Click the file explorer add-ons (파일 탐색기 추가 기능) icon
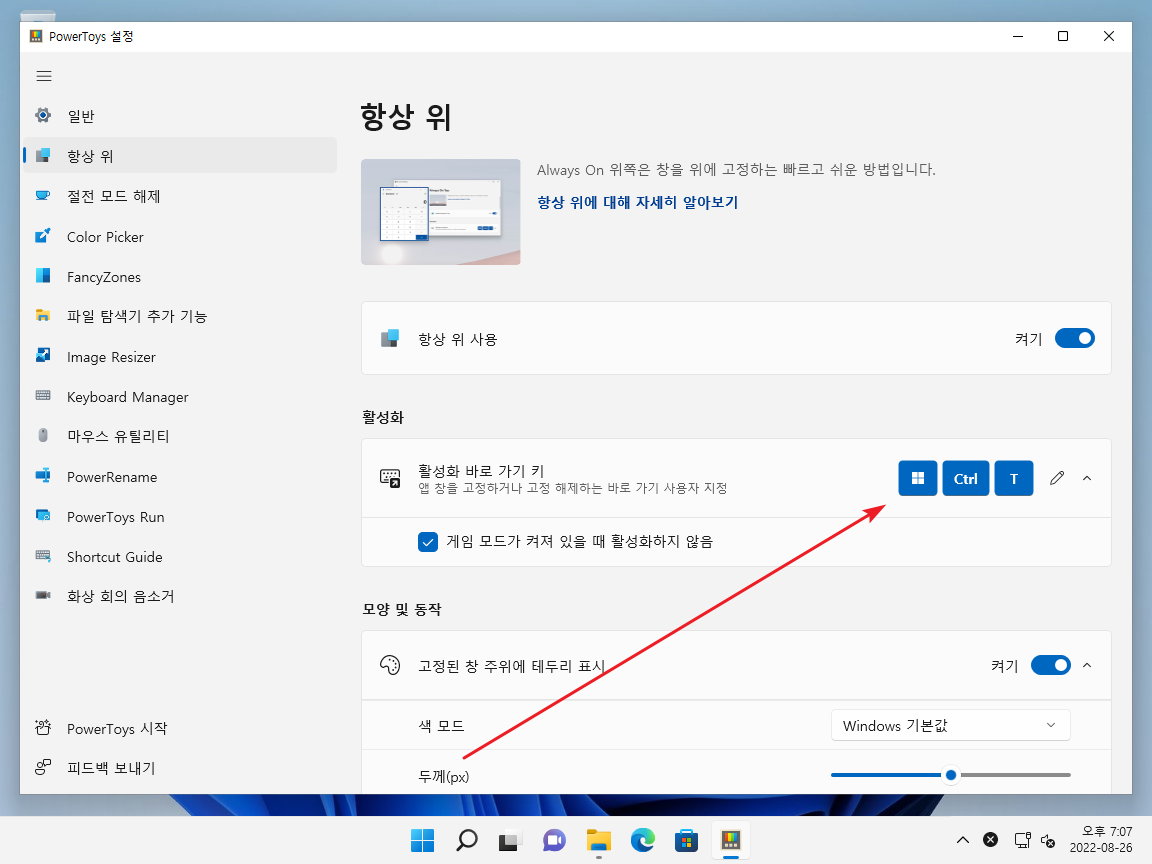Image resolution: width=1152 pixels, height=864 pixels. point(43,316)
